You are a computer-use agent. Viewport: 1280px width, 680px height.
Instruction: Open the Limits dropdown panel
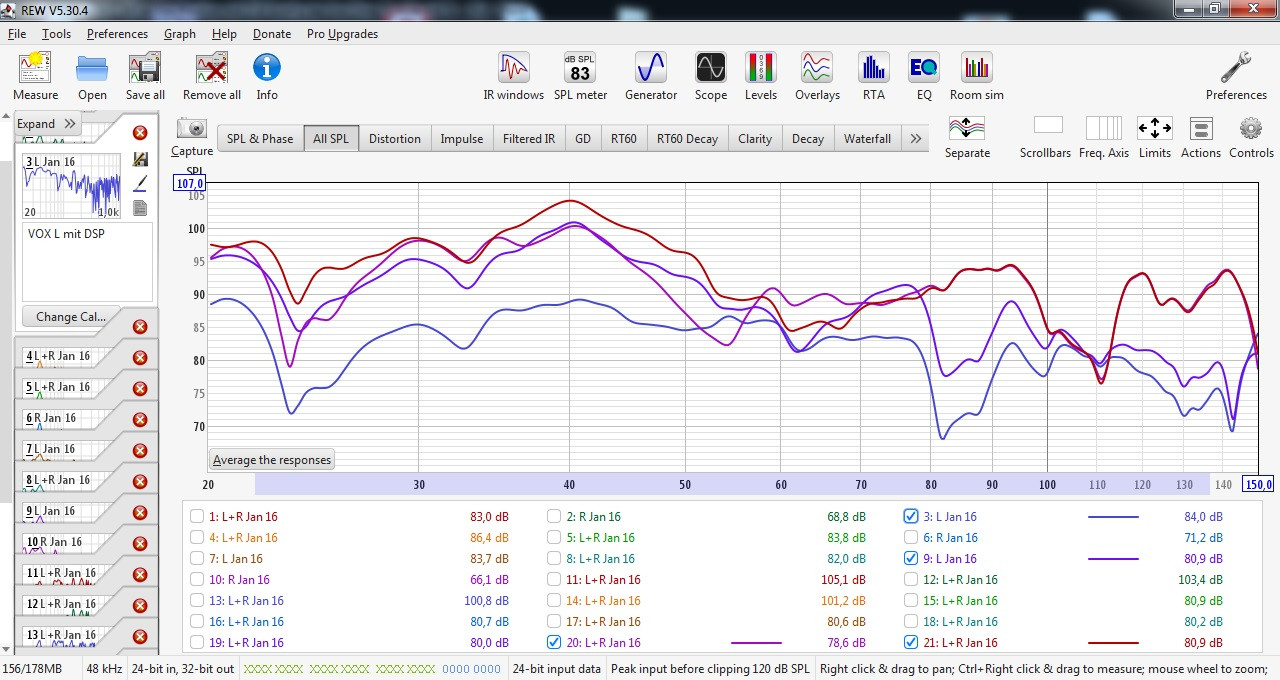click(x=1154, y=137)
